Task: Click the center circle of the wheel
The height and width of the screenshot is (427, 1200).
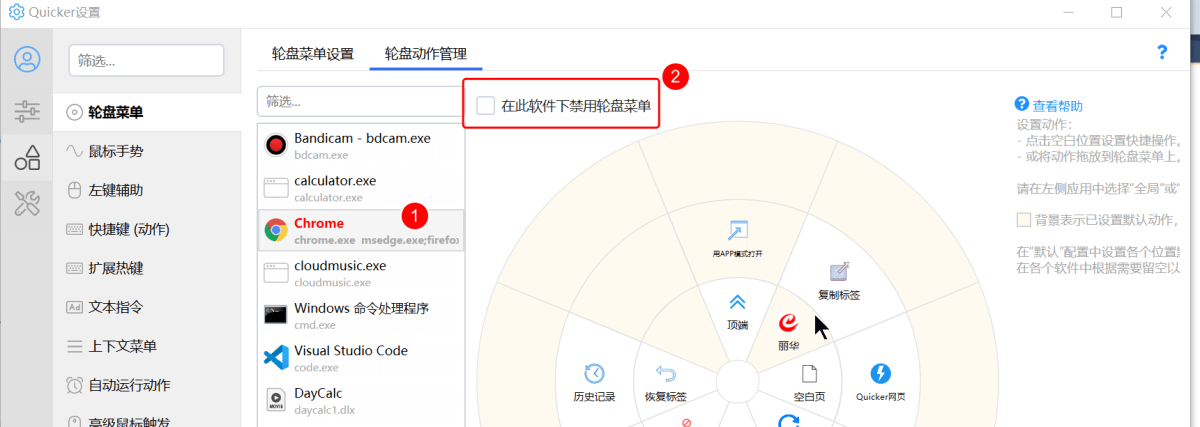Action: click(738, 384)
